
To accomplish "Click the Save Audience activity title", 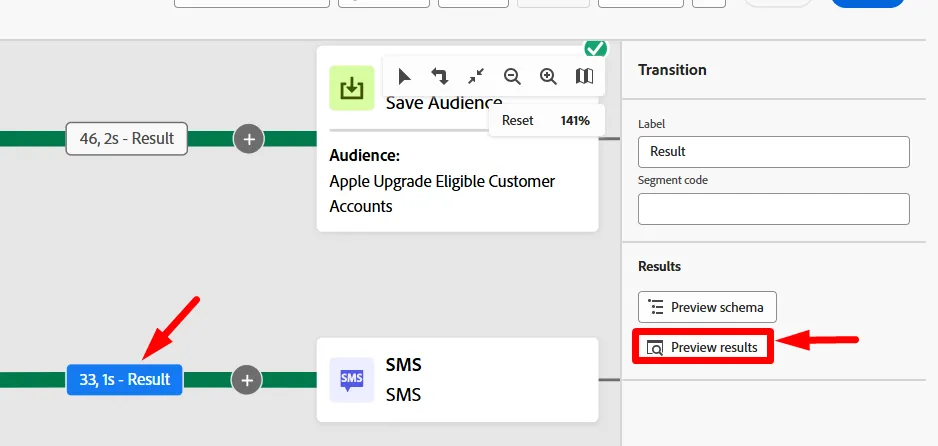I will (x=444, y=103).
